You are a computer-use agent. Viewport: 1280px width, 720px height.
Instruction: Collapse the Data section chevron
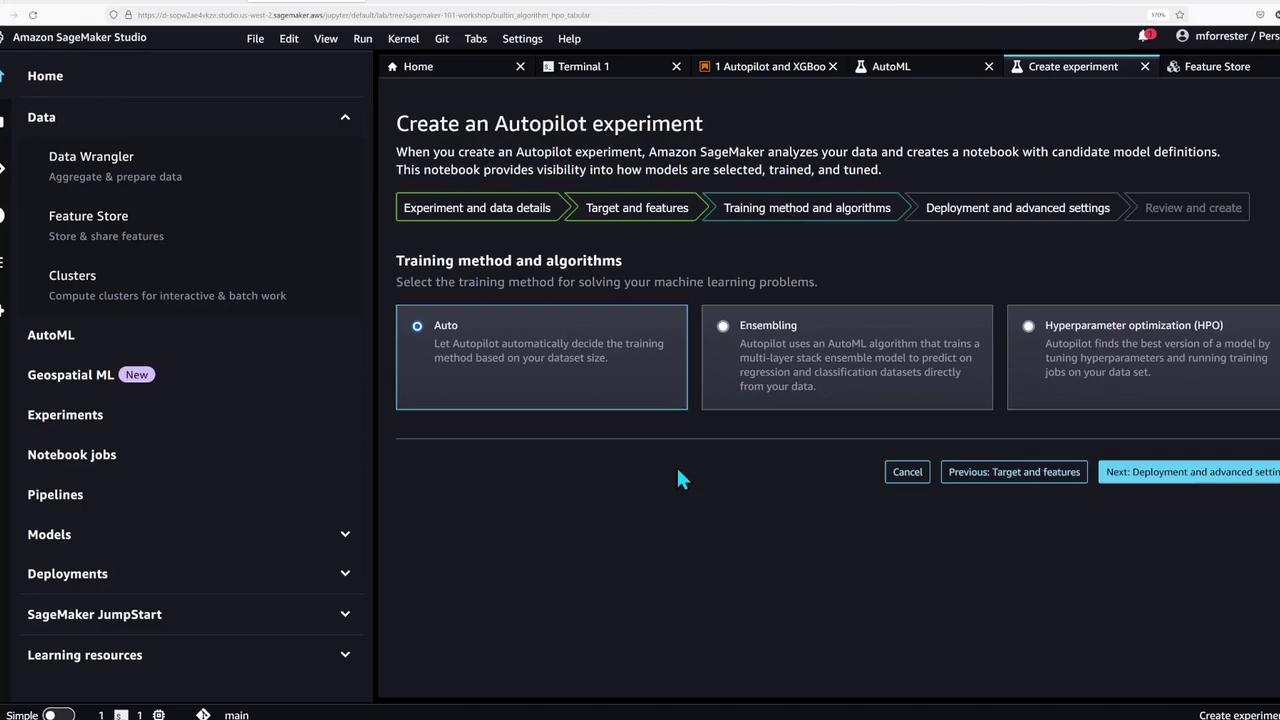click(345, 118)
